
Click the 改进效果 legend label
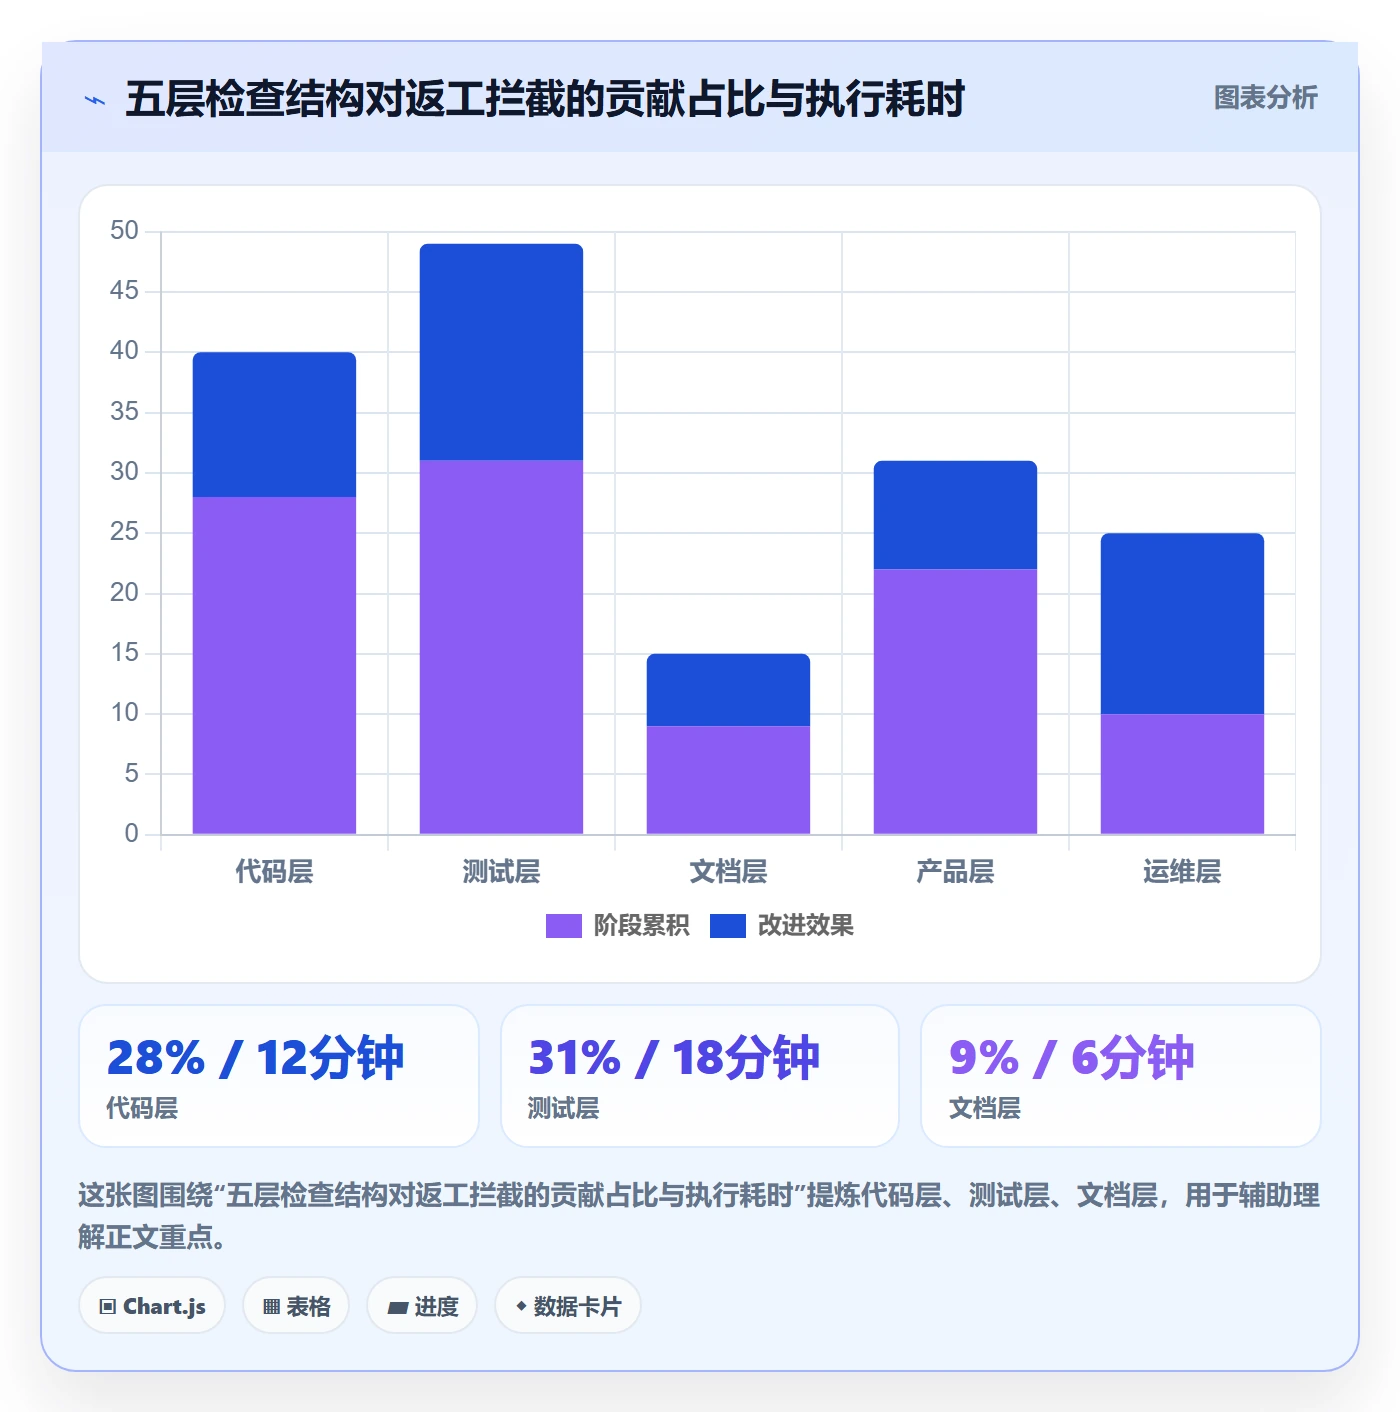tap(805, 926)
